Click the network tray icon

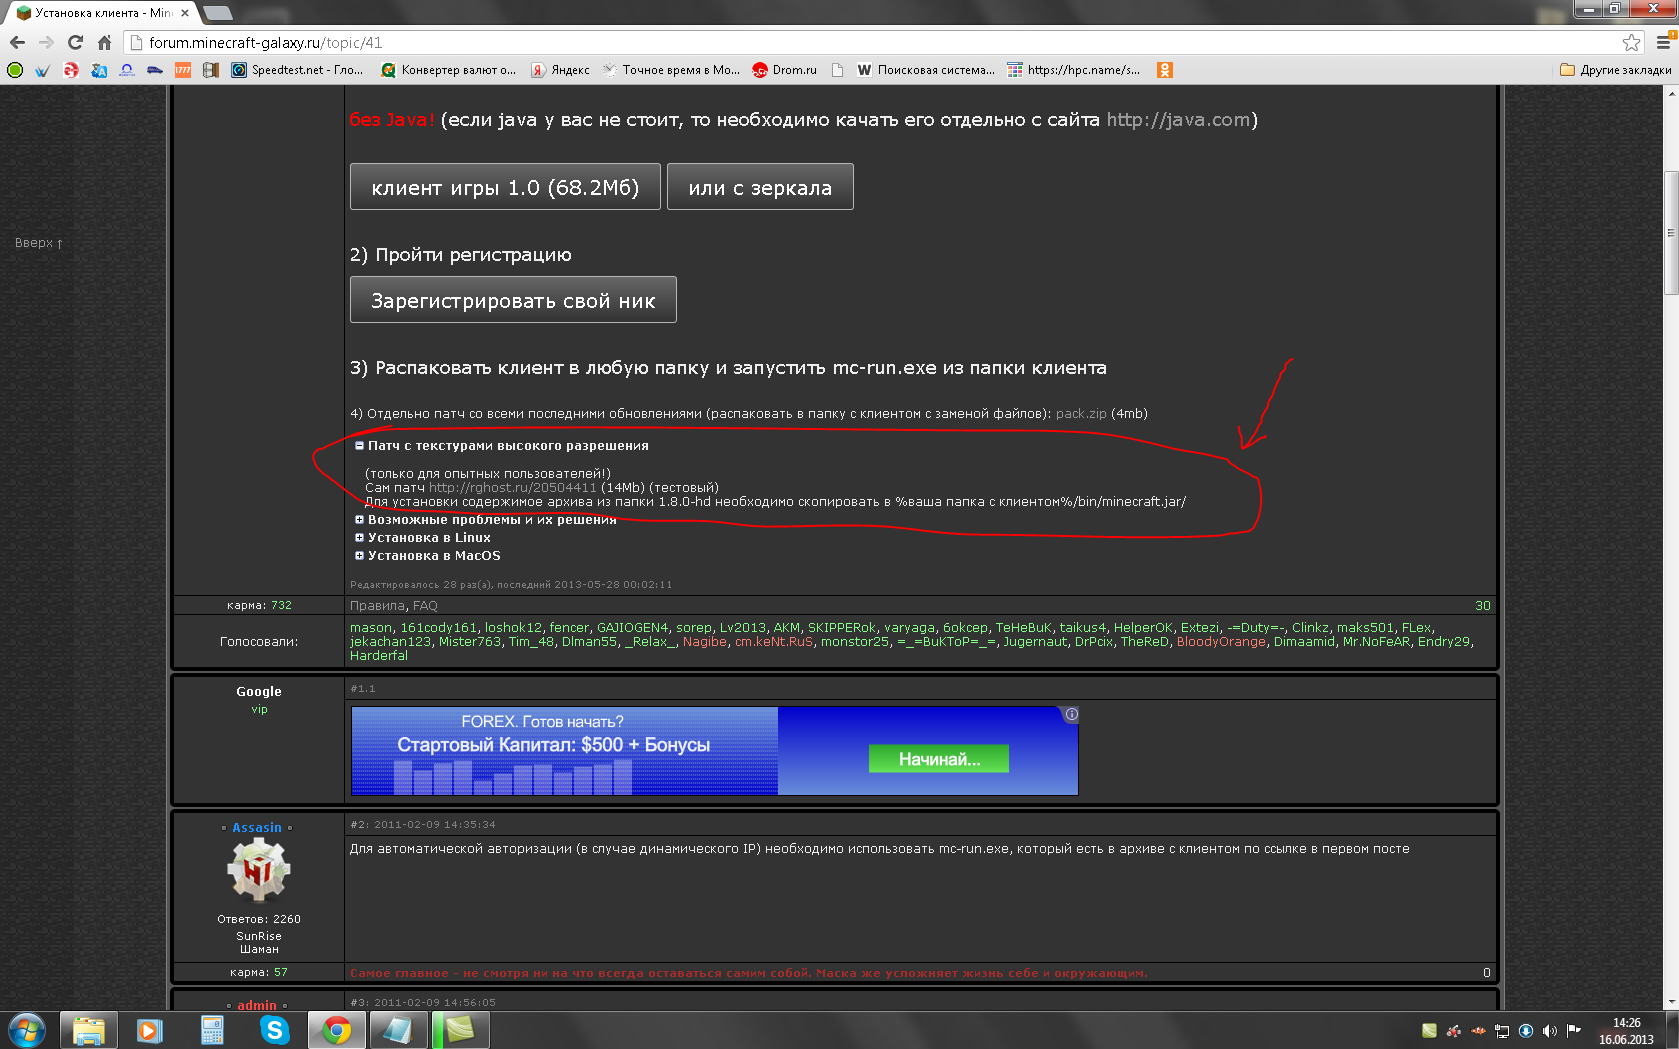tap(1502, 1031)
